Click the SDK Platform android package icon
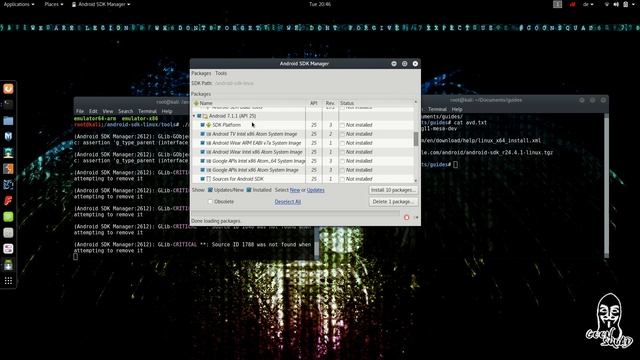This screenshot has width=640, height=360. point(209,125)
